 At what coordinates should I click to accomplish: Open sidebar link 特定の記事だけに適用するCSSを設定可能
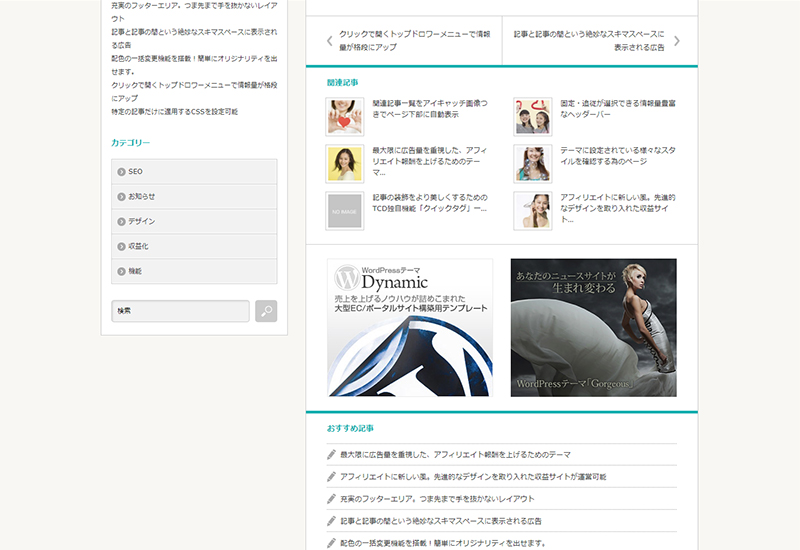click(x=174, y=112)
